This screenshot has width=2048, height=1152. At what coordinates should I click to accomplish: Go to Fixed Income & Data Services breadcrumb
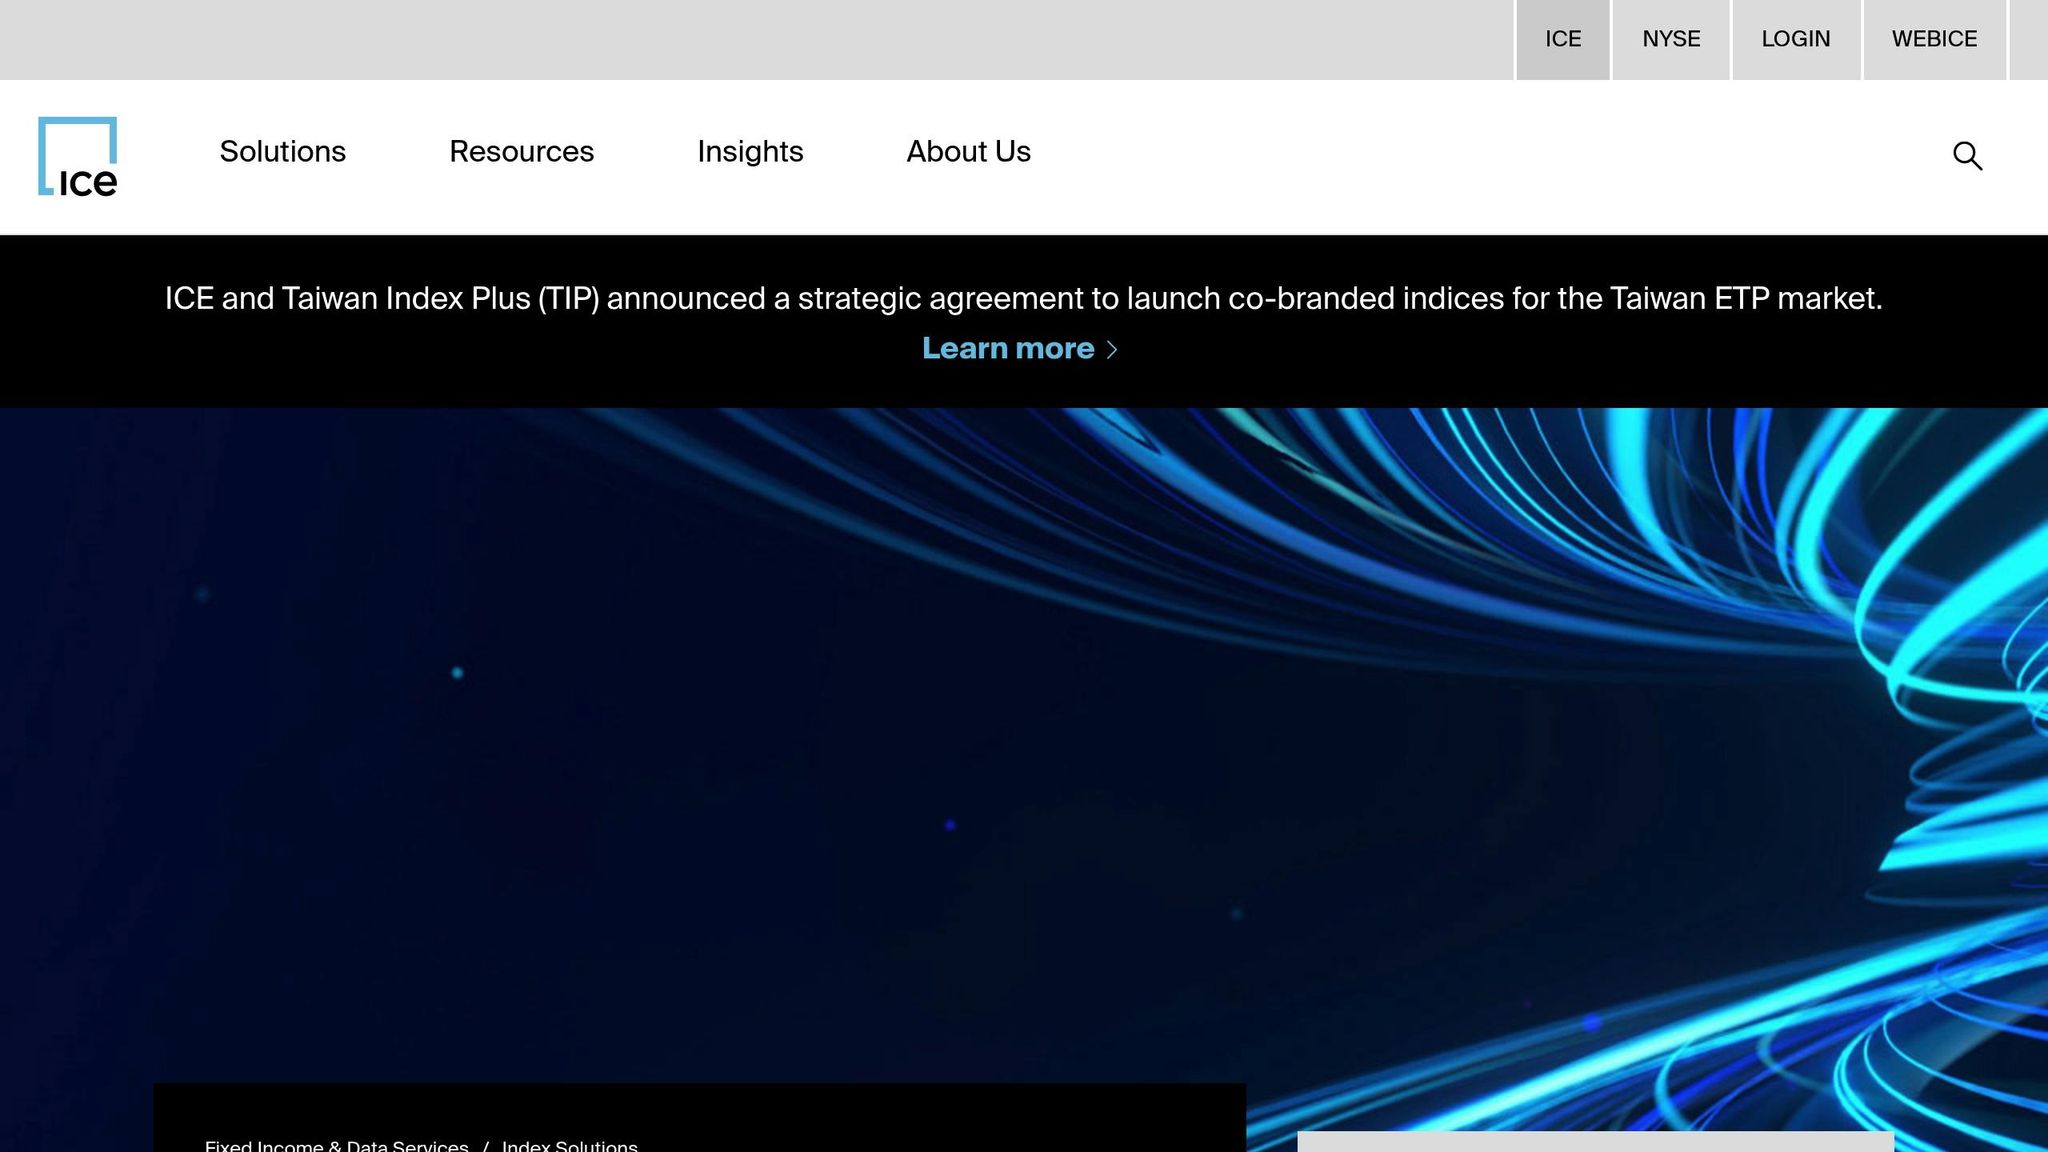[336, 1146]
